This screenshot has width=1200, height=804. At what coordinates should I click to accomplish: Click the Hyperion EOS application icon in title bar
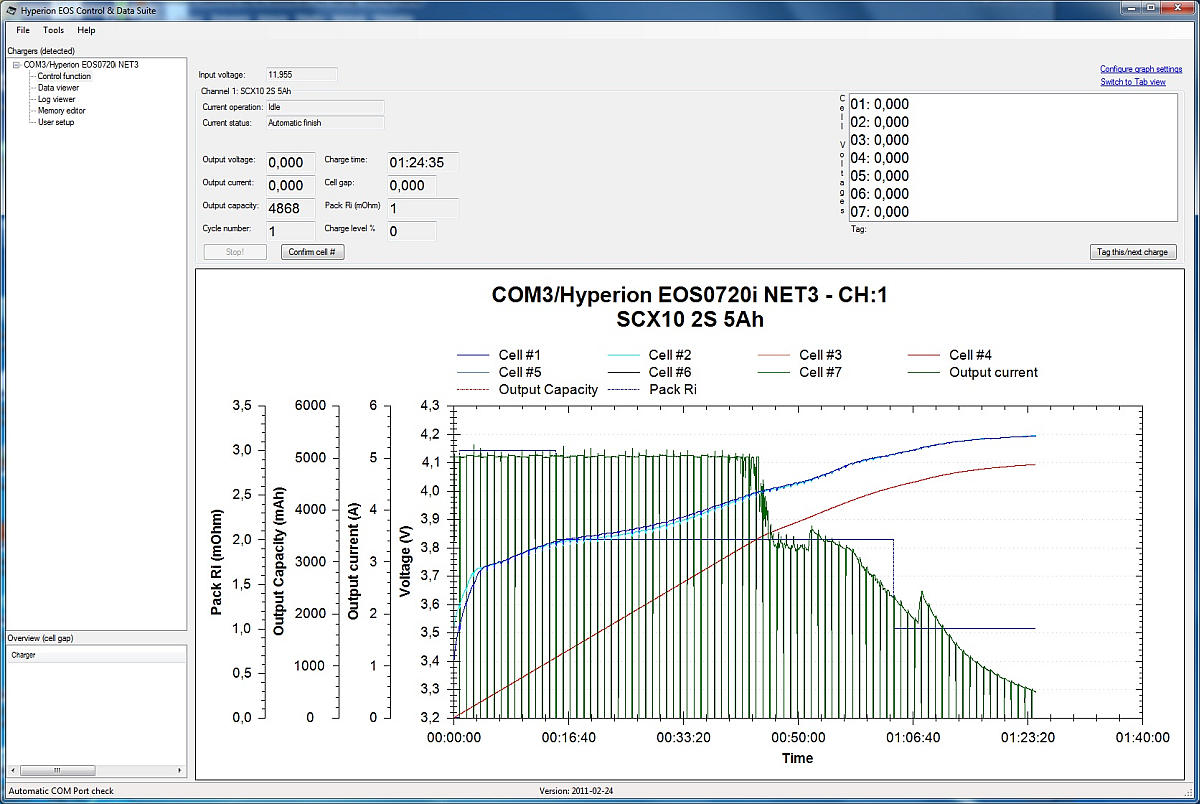pyautogui.click(x=11, y=9)
